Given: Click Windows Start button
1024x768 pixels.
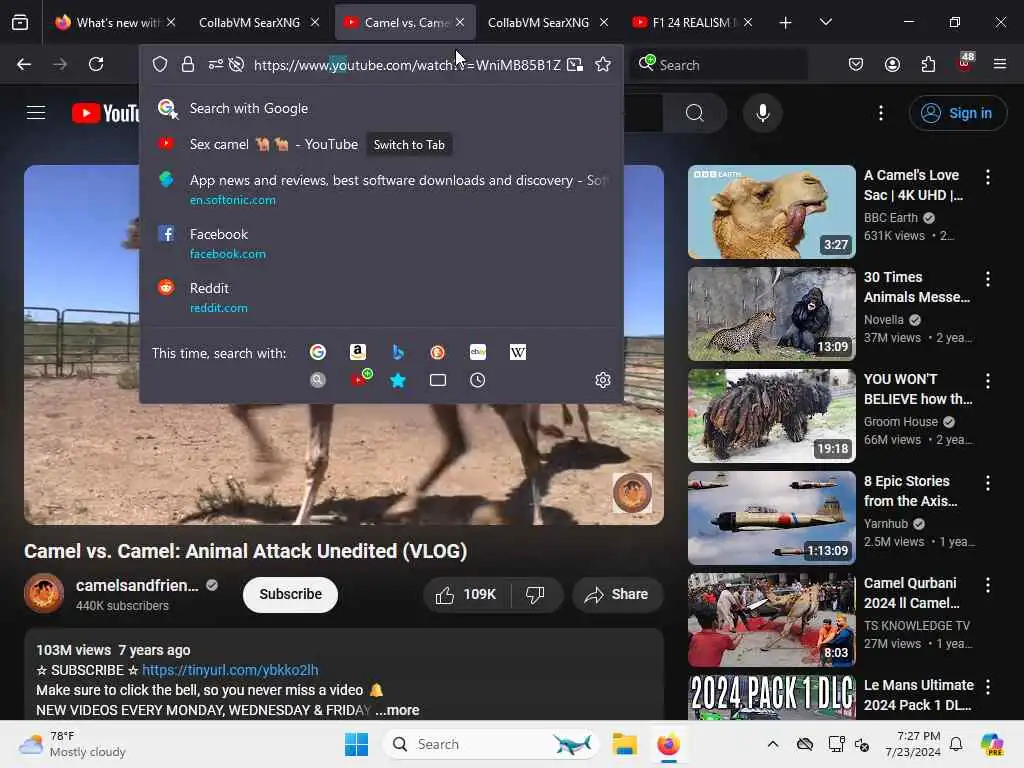Looking at the screenshot, I should pos(356,744).
